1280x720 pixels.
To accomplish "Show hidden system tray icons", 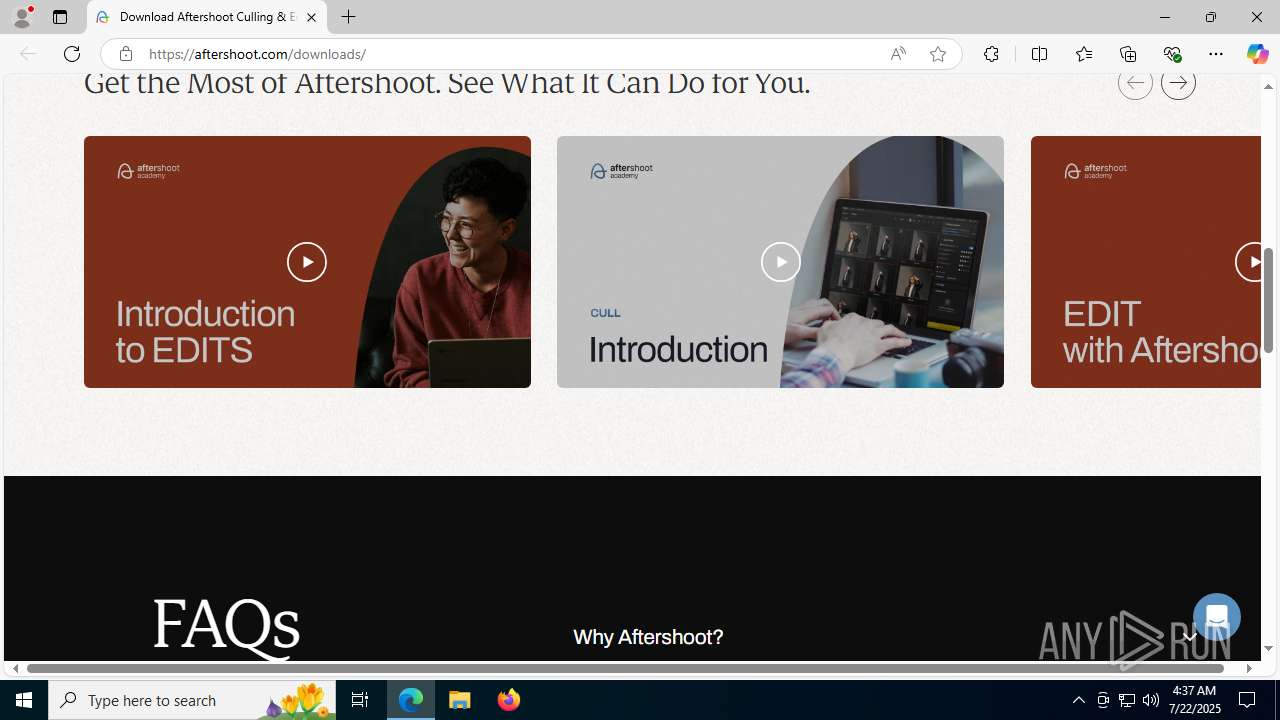I will point(1078,700).
